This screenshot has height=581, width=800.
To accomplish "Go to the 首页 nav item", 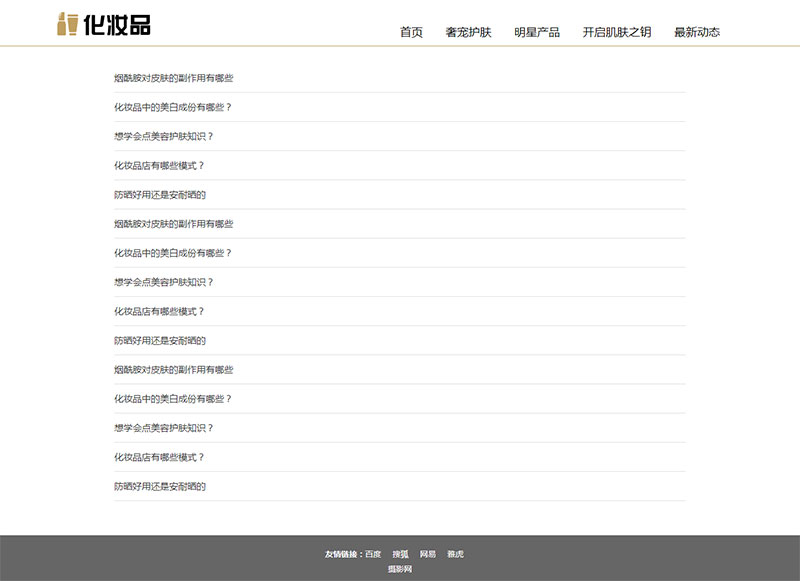I will [411, 32].
